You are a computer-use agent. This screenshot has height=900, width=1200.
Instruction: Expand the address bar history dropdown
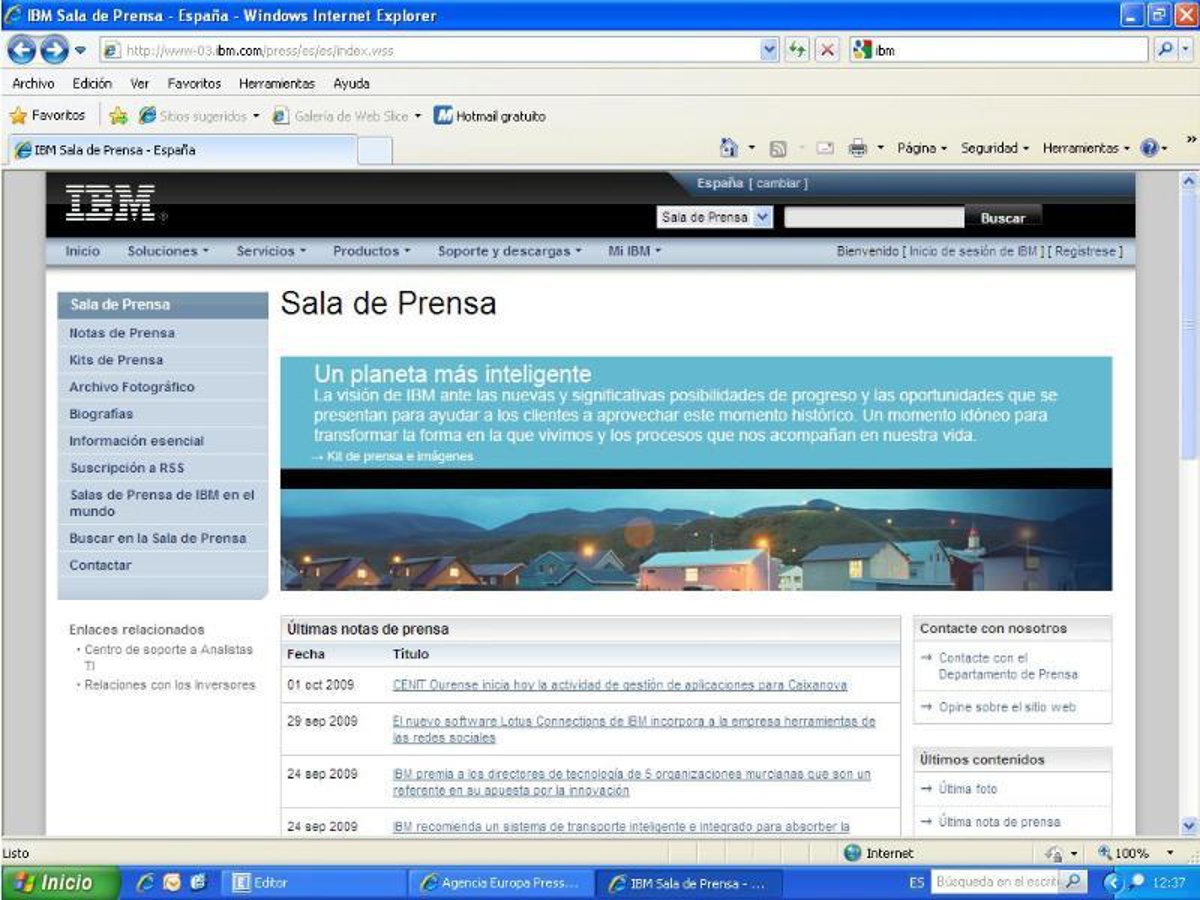[769, 50]
